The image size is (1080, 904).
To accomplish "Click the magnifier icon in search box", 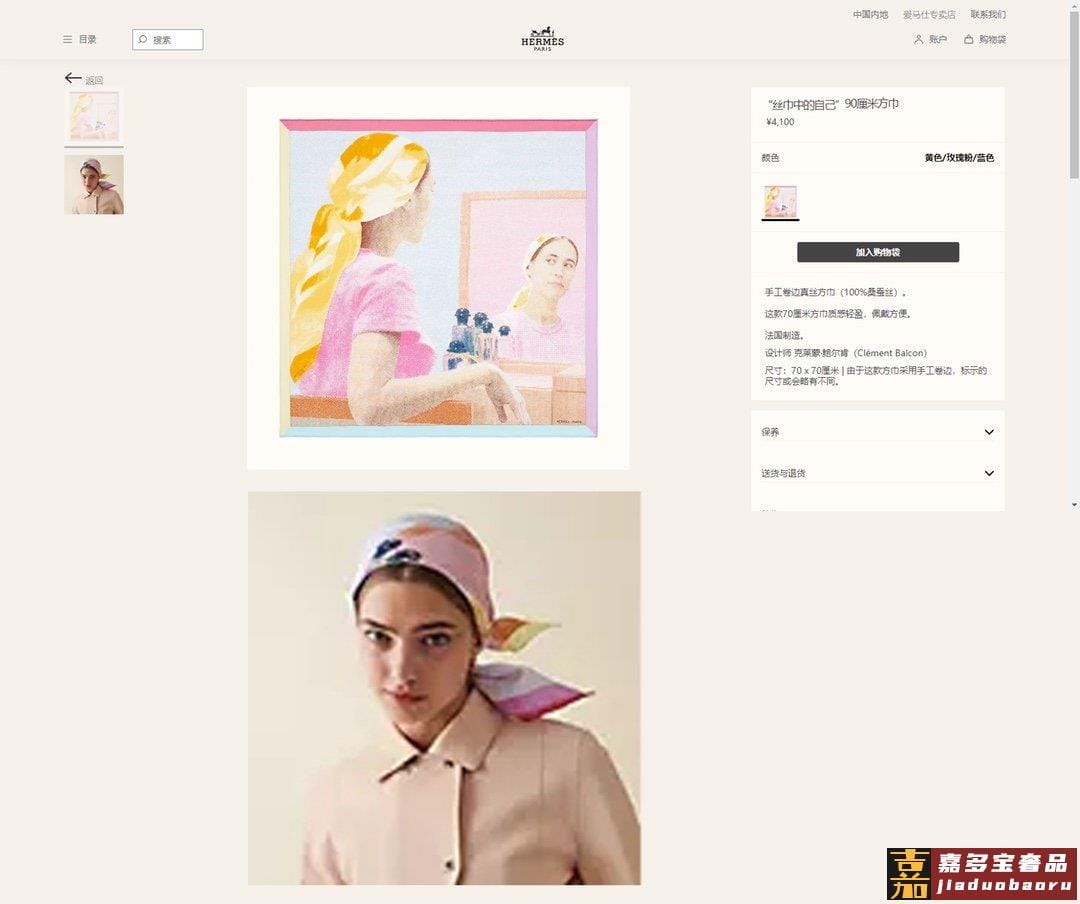I will pyautogui.click(x=143, y=39).
